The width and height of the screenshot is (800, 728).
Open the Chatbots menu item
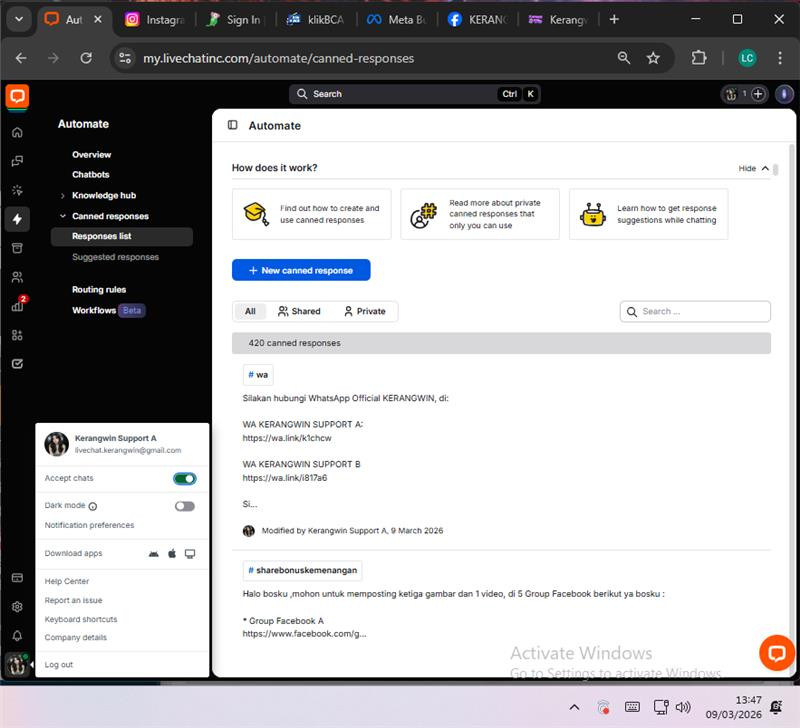(x=91, y=174)
